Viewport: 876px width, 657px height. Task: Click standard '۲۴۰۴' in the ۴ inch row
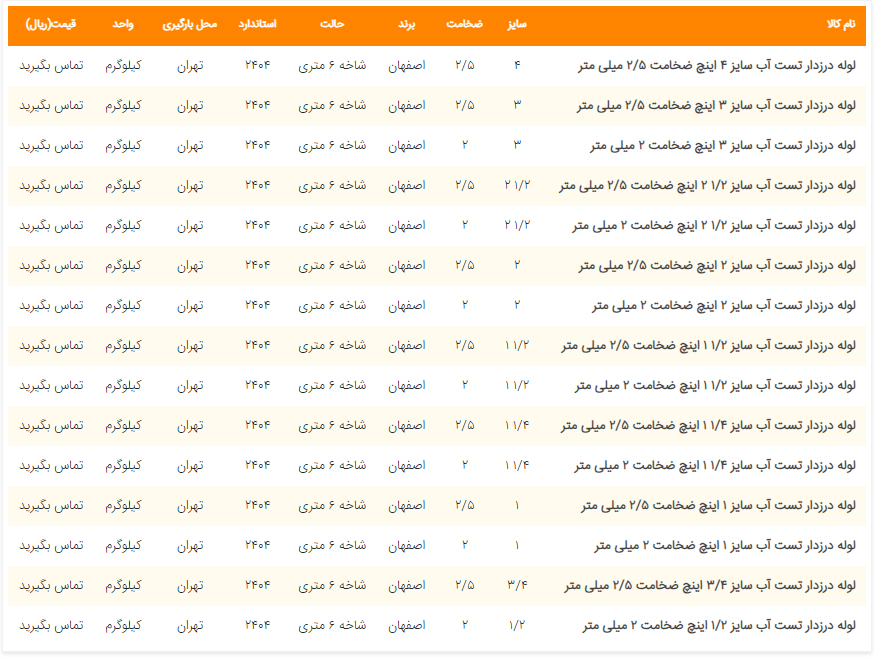pyautogui.click(x=258, y=65)
